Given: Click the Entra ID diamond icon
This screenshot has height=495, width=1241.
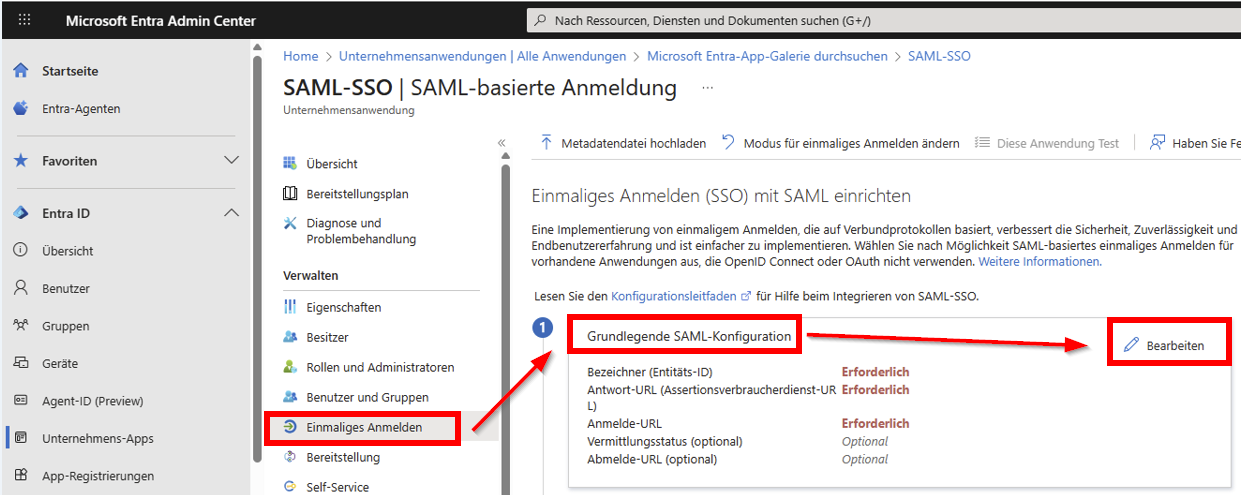Looking at the screenshot, I should coord(20,213).
